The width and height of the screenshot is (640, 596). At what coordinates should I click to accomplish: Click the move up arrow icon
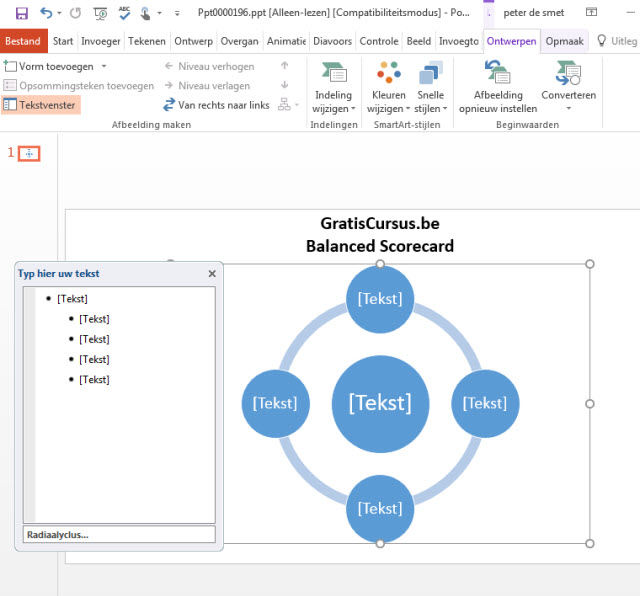point(285,65)
